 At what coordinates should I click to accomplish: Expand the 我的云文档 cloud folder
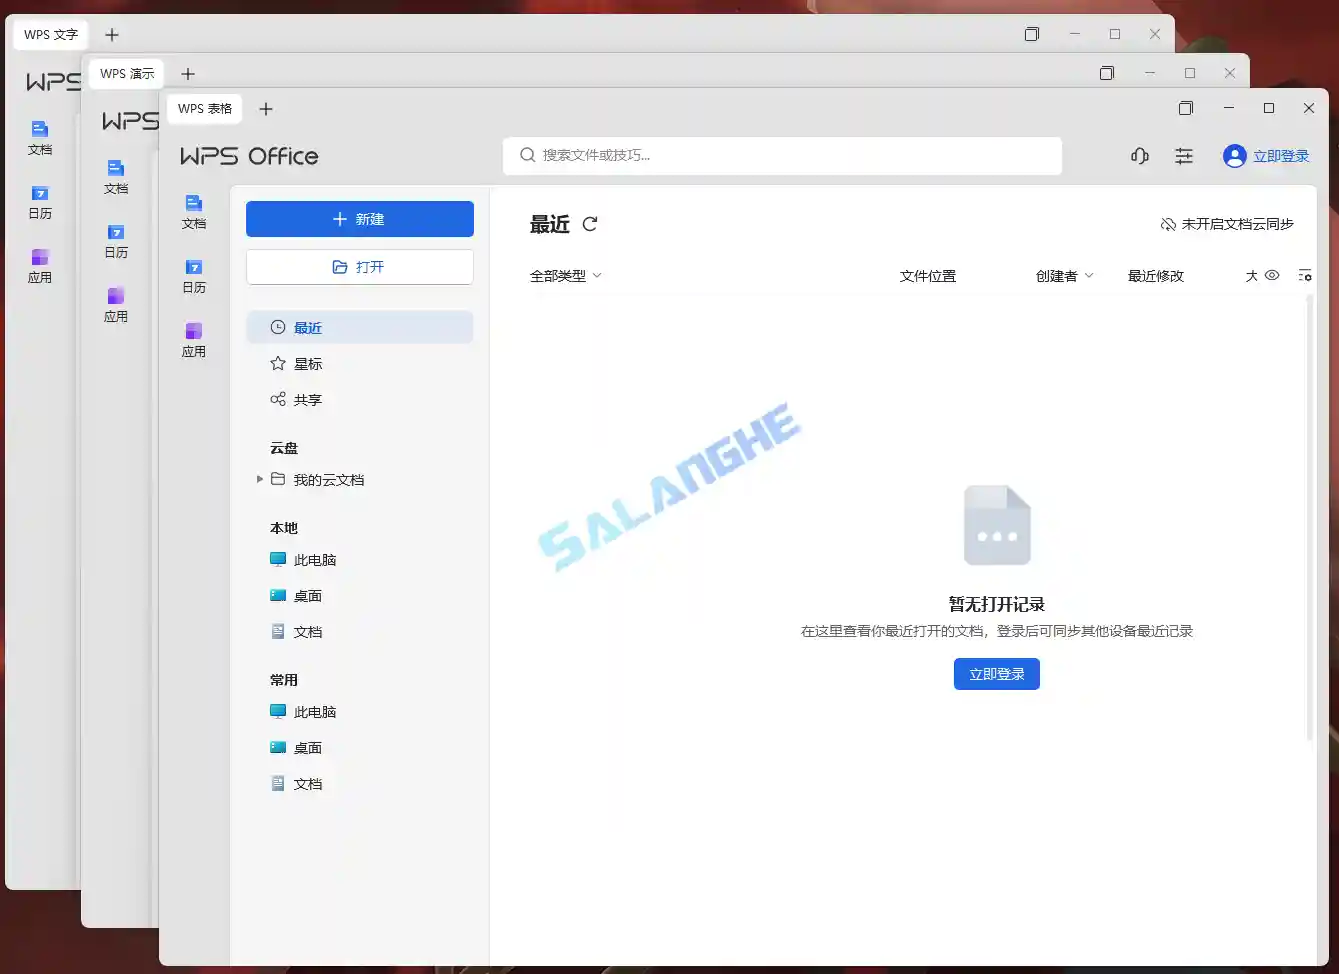click(x=260, y=479)
